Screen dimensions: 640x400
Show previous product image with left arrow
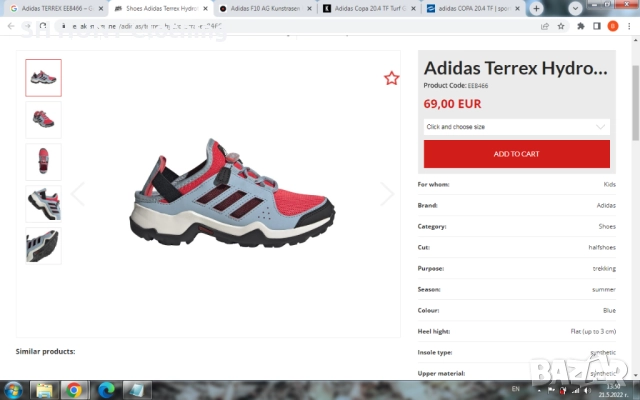[x=78, y=194]
